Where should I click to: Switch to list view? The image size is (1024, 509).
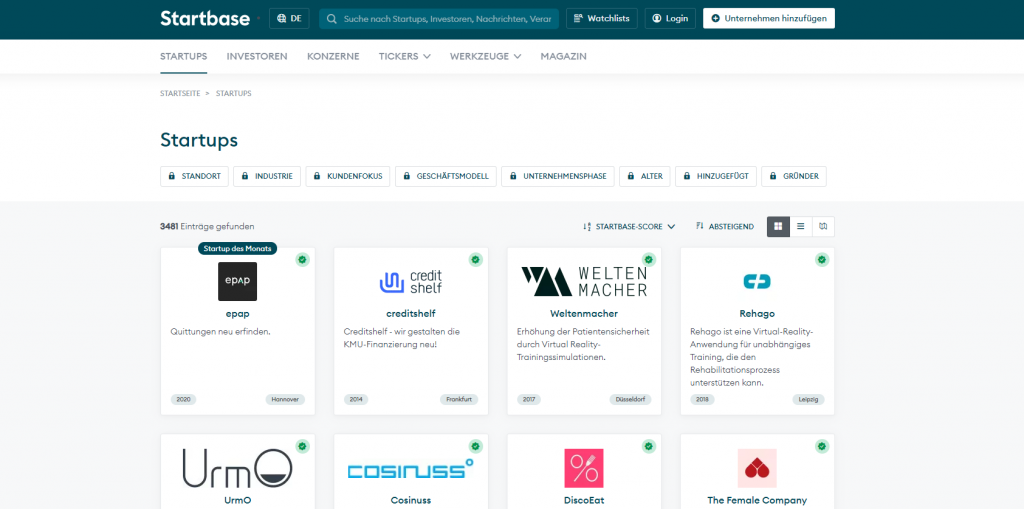point(801,227)
